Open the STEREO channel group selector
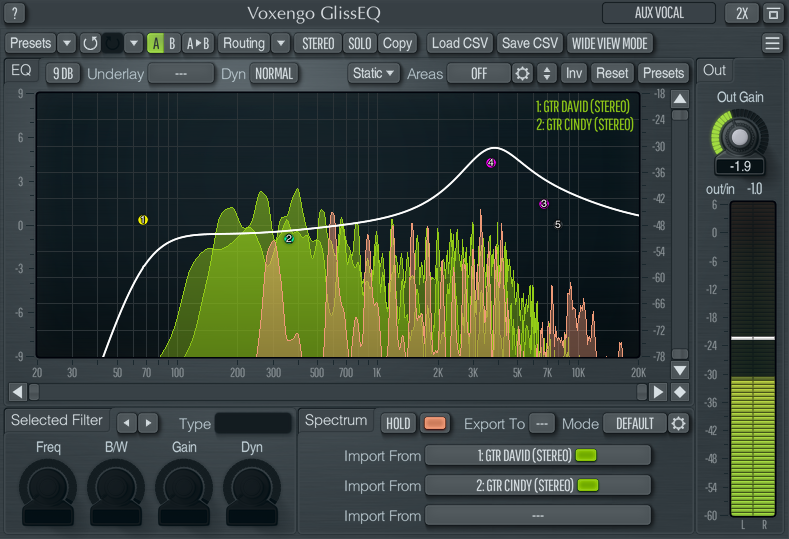Screen dimensions: 789x539 (318, 43)
